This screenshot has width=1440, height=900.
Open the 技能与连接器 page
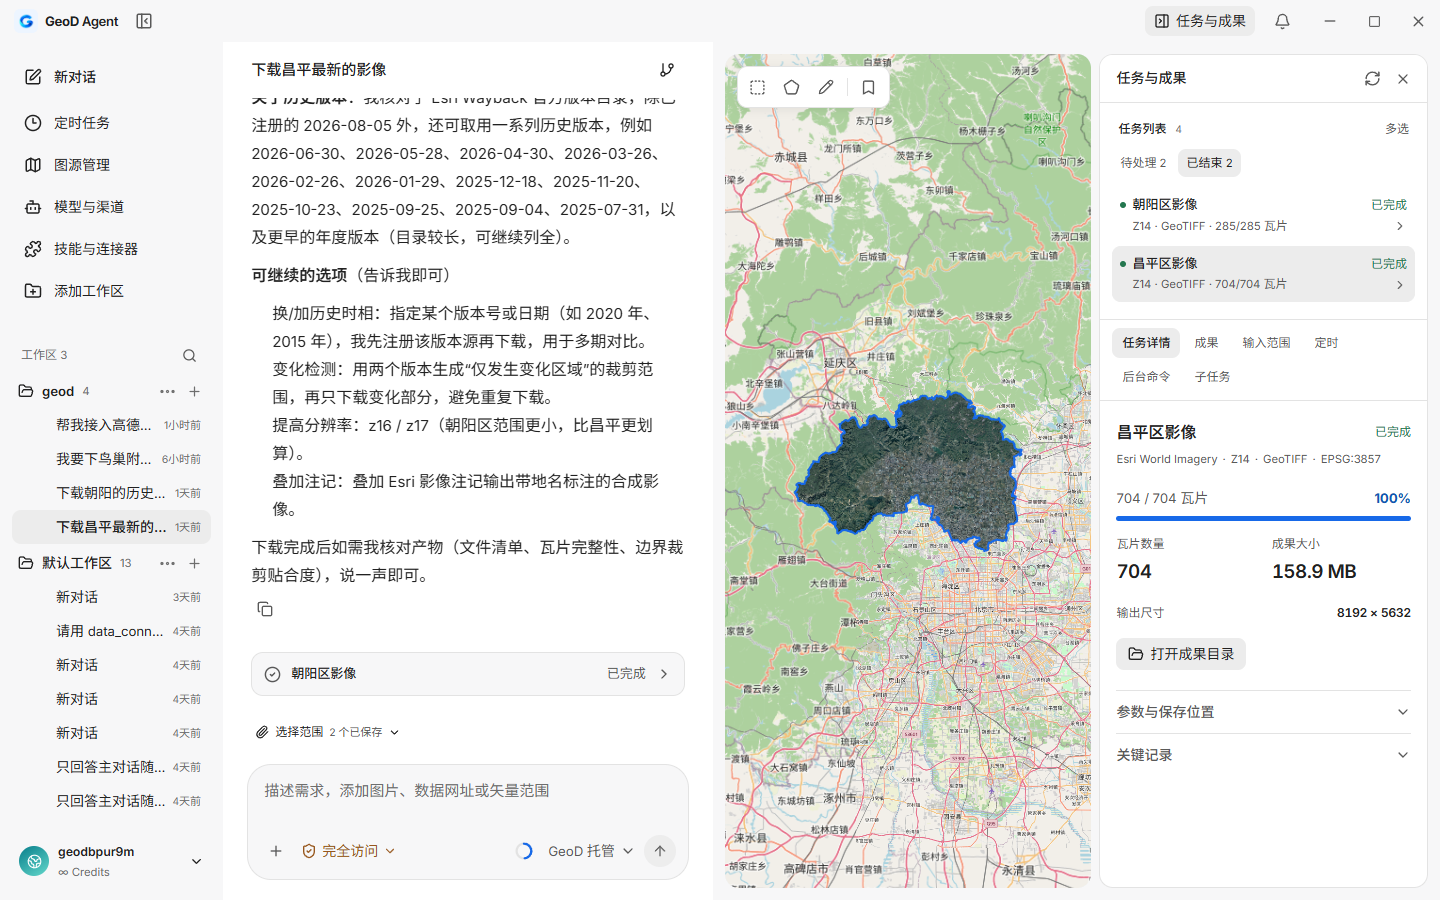(111, 249)
